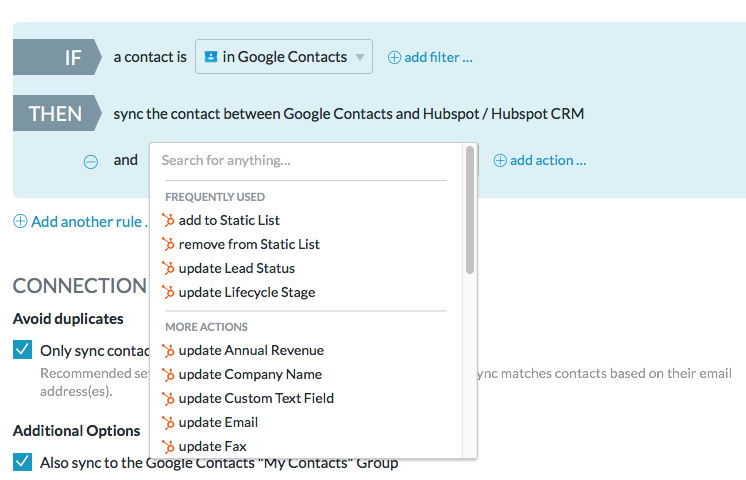
Task: Uncheck the 'Only sync contacts' checkbox
Action: pos(22,350)
